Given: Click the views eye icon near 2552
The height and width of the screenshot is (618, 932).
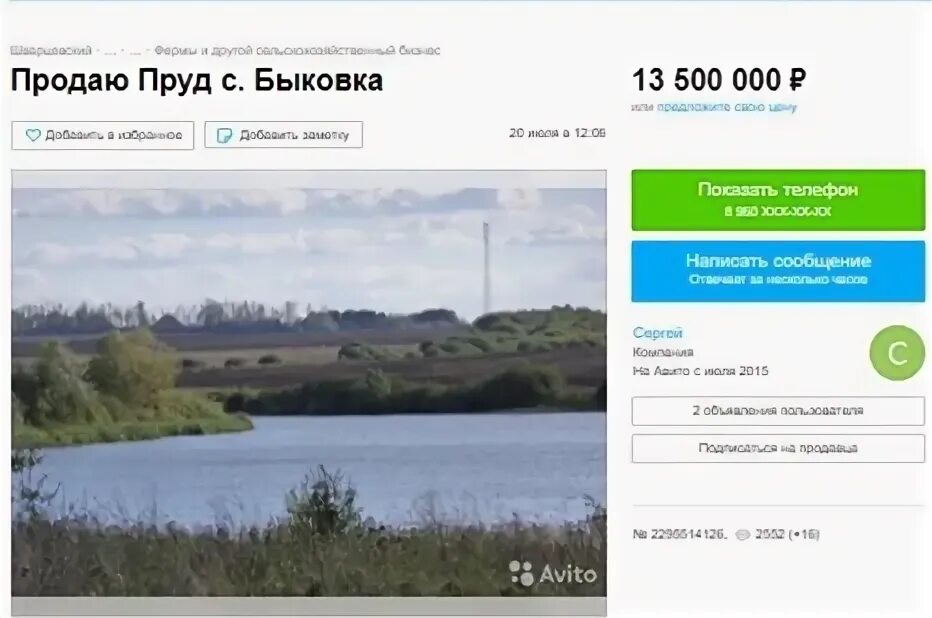Looking at the screenshot, I should pos(743,535).
